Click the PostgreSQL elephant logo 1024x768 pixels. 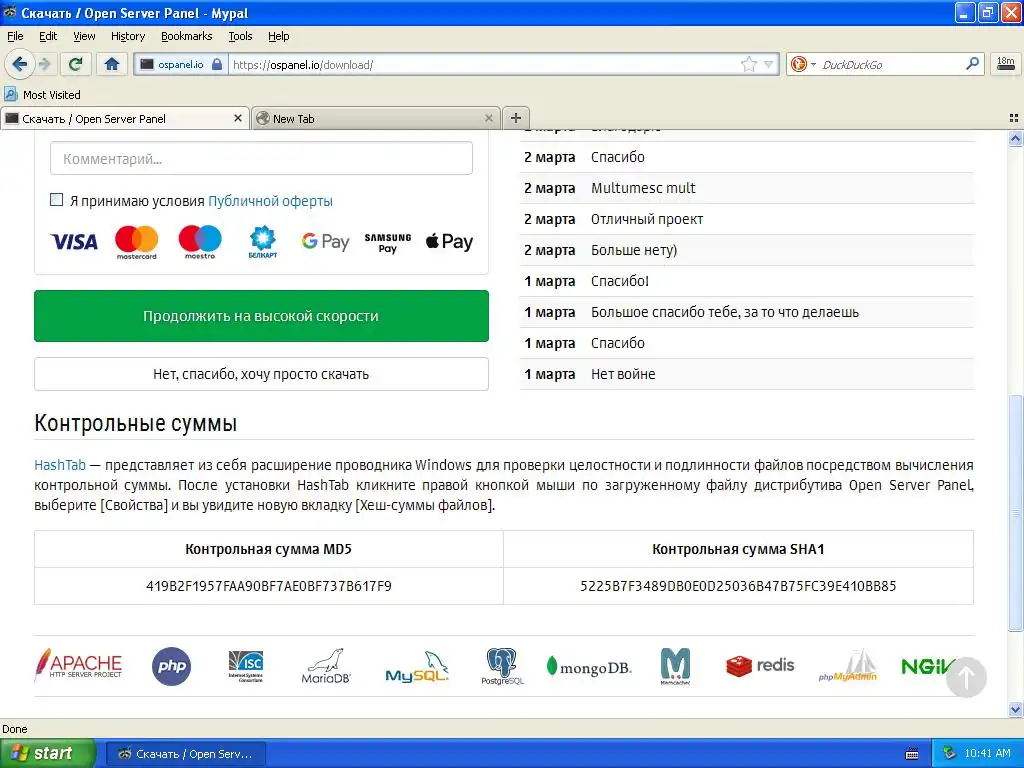(502, 666)
